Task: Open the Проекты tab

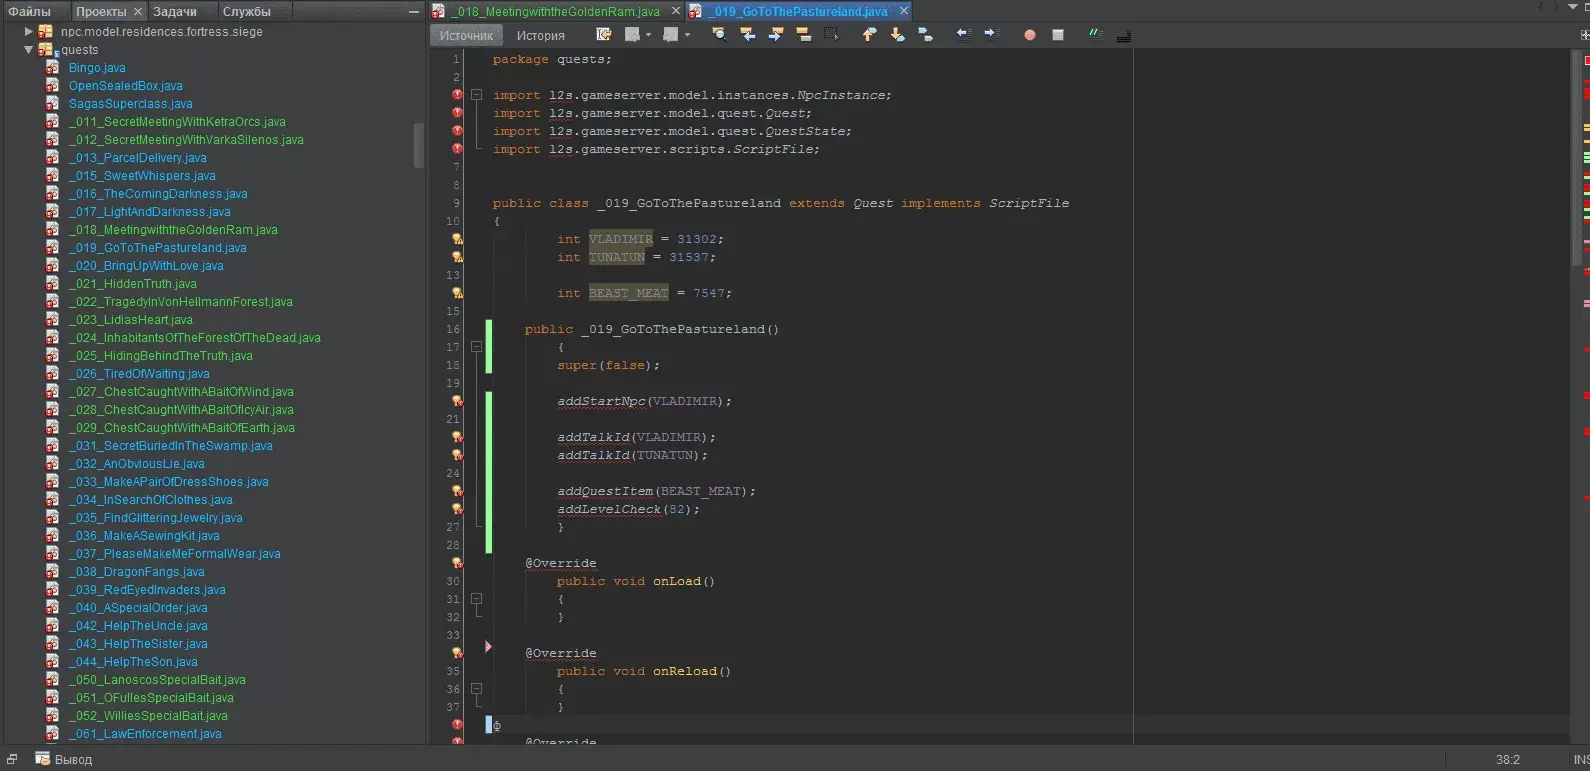Action: coord(108,11)
